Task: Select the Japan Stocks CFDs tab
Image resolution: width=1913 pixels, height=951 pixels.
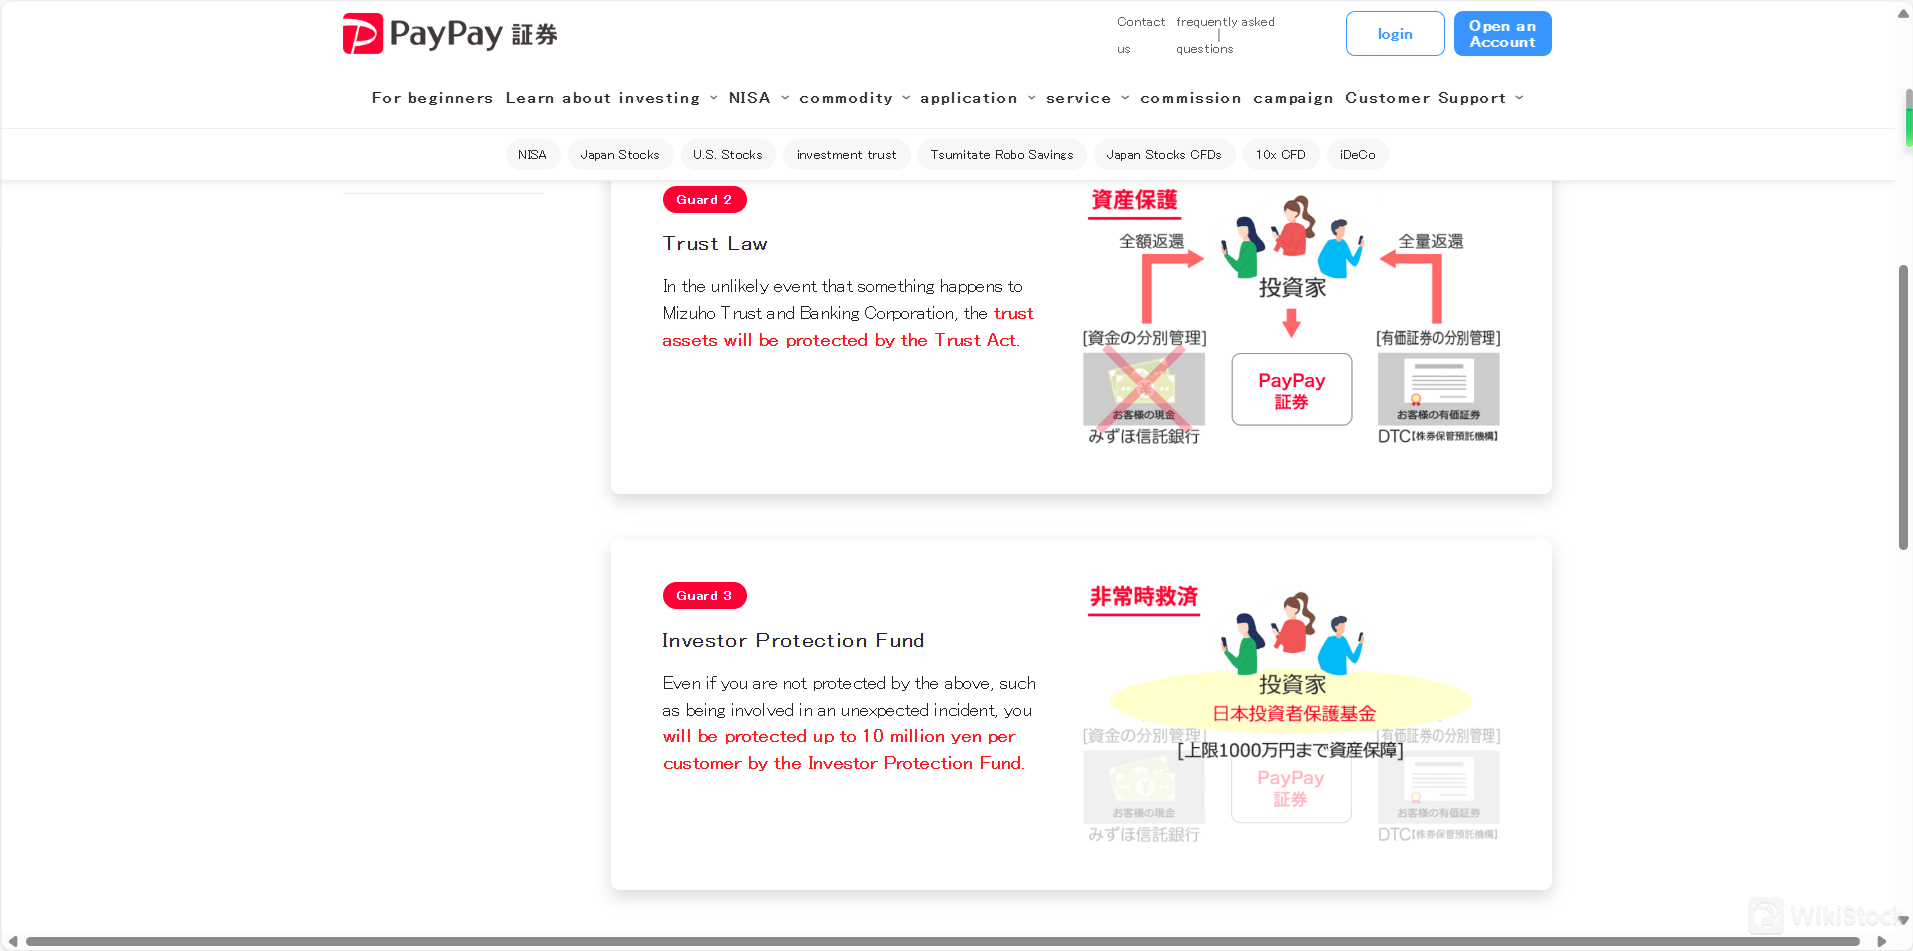Action: point(1164,155)
